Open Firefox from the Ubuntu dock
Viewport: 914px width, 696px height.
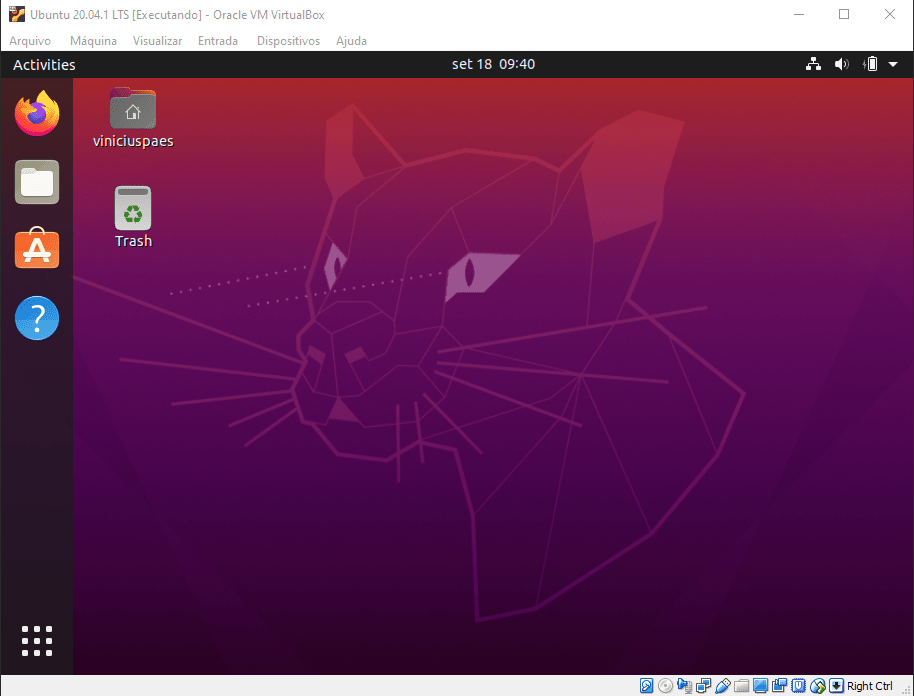(x=37, y=113)
